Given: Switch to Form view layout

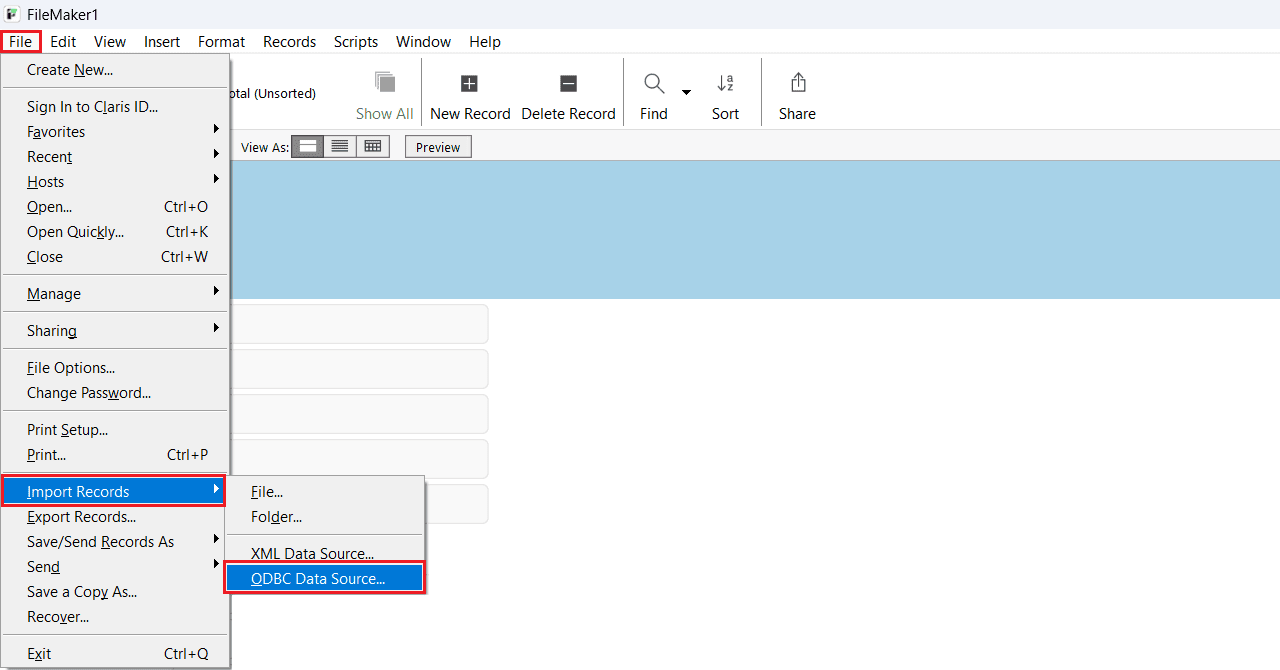Looking at the screenshot, I should [x=308, y=147].
